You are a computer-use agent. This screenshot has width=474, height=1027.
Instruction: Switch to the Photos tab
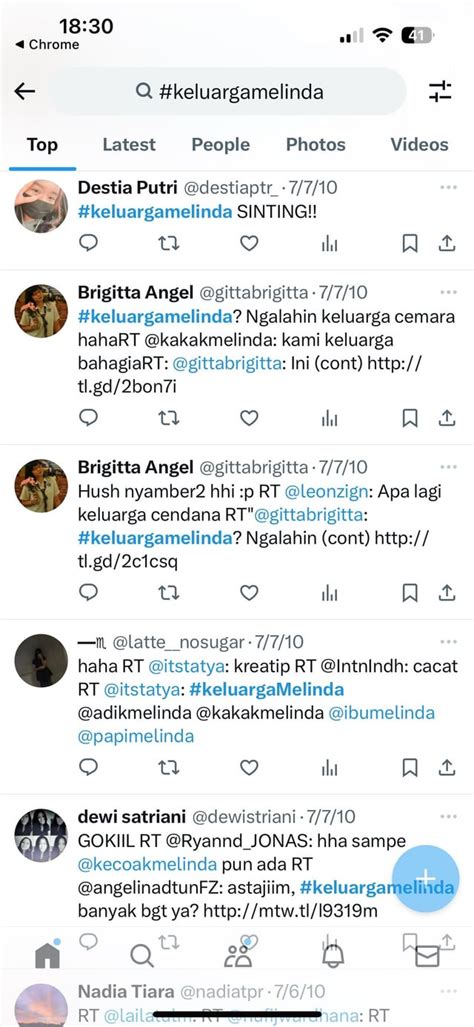click(314, 145)
